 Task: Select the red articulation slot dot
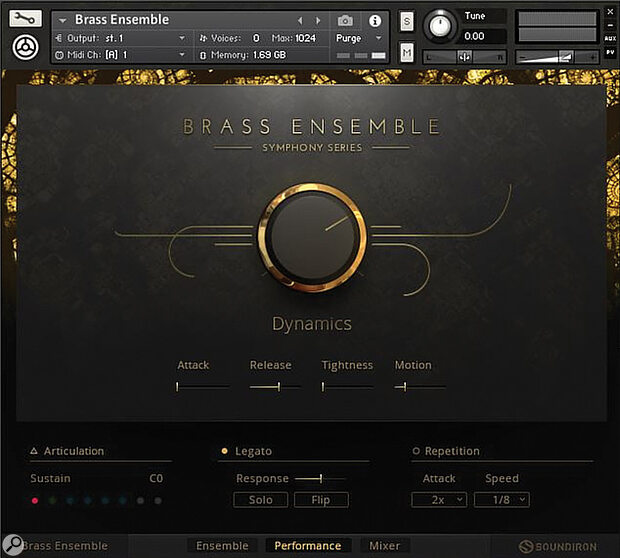[x=35, y=501]
